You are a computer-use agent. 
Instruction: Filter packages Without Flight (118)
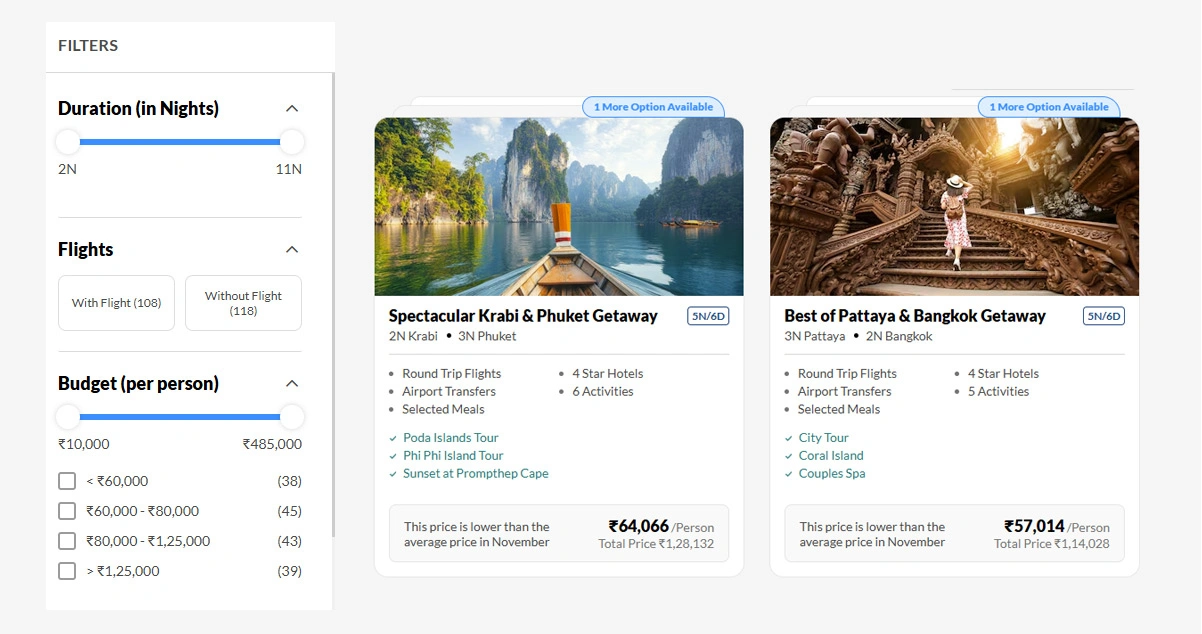coord(243,303)
